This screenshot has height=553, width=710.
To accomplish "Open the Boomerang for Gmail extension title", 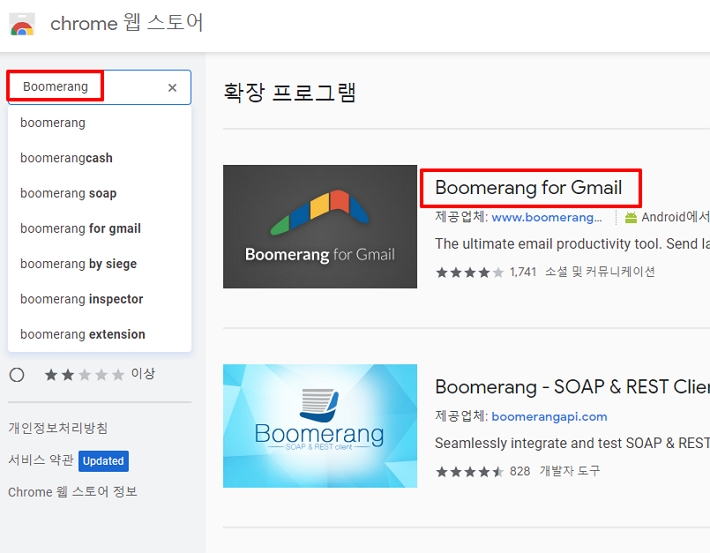I will 528,188.
